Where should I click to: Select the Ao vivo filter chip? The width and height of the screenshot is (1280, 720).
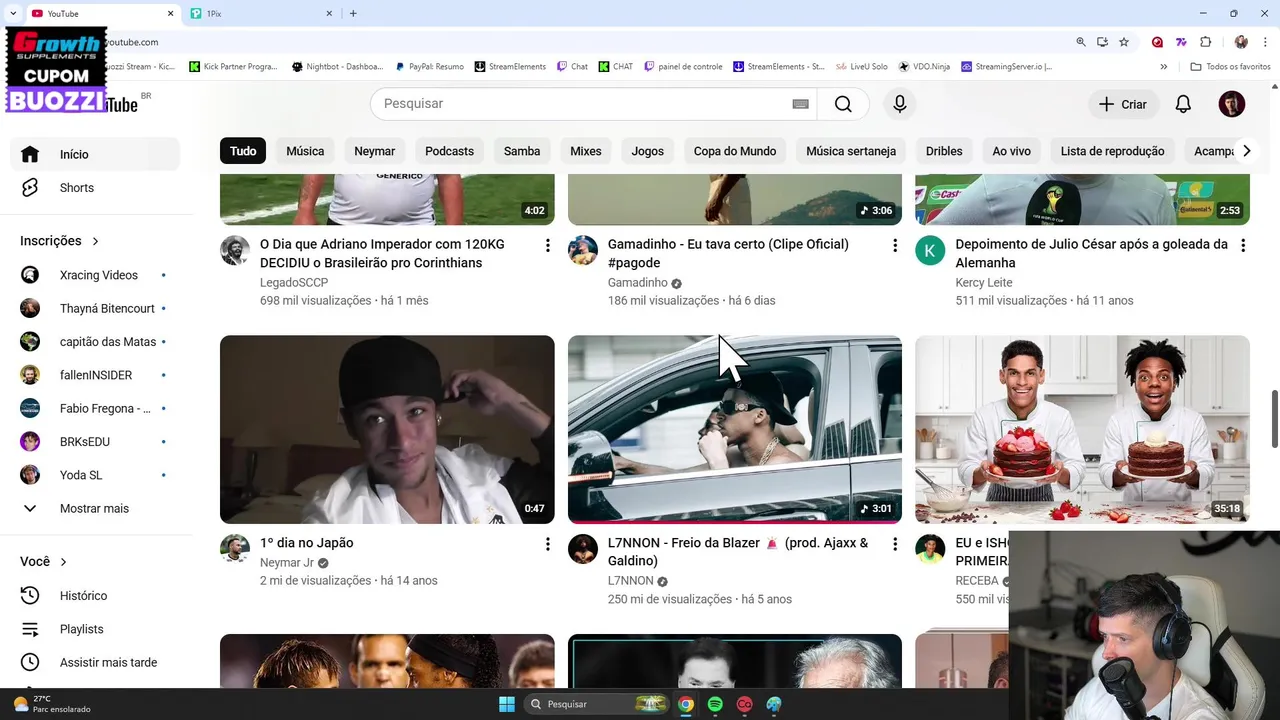[1011, 151]
